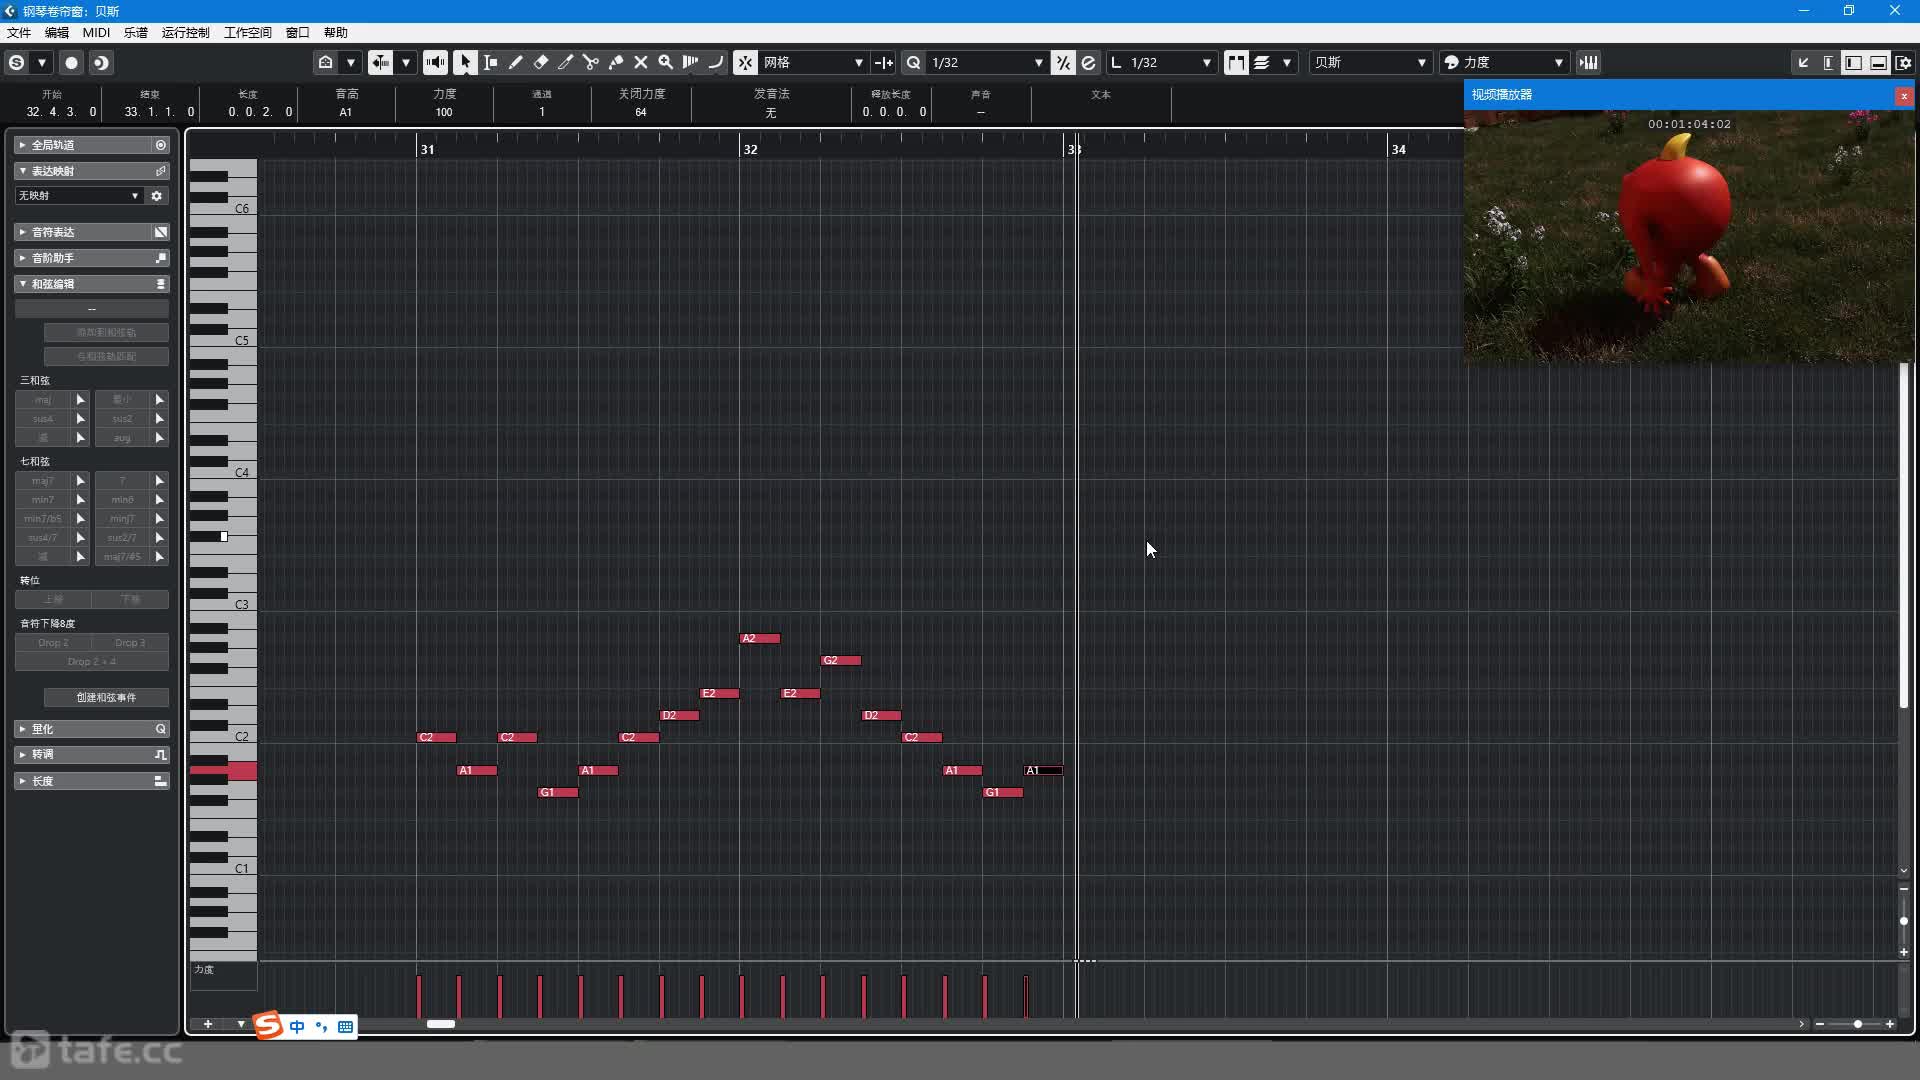The height and width of the screenshot is (1080, 1920).
Task: Click bar 34 marker on the ruler
Action: [1398, 149]
